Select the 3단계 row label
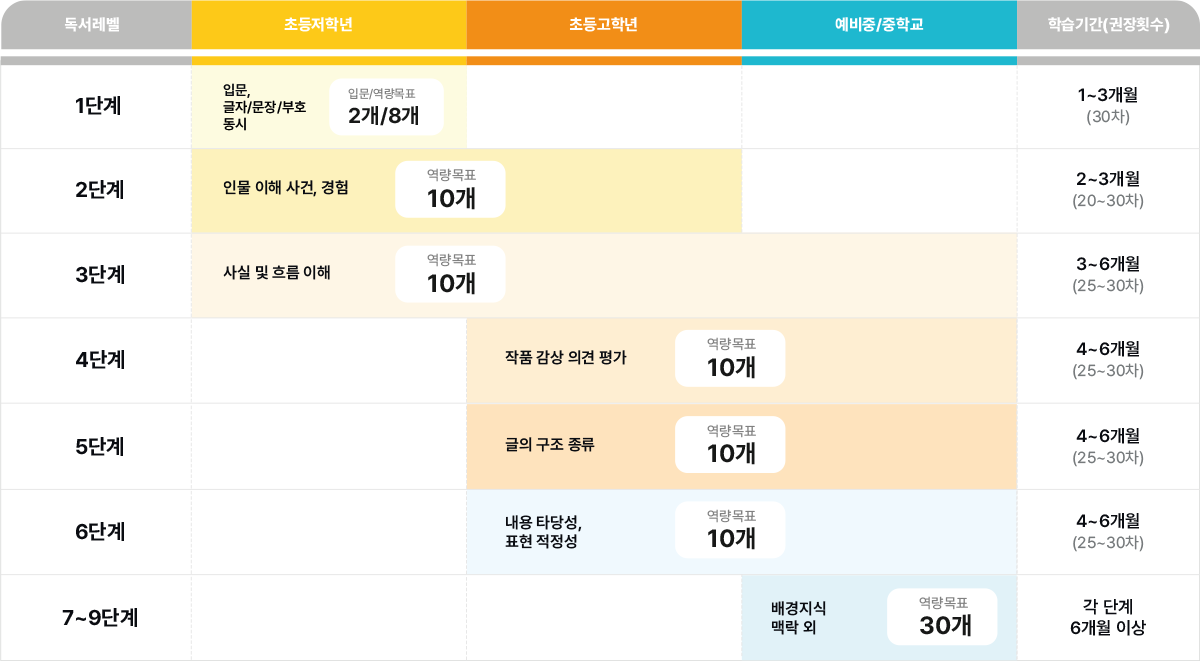 [x=95, y=275]
